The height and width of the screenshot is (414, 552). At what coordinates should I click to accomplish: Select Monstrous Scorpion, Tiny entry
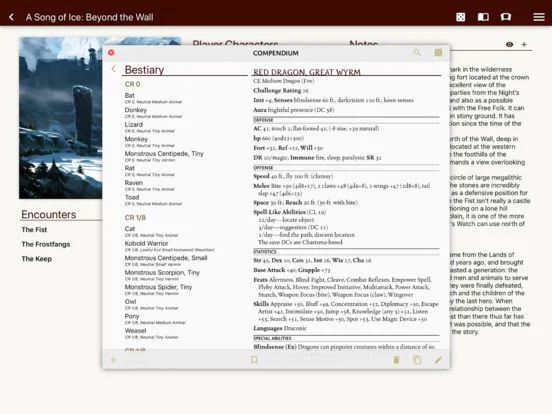coord(162,275)
